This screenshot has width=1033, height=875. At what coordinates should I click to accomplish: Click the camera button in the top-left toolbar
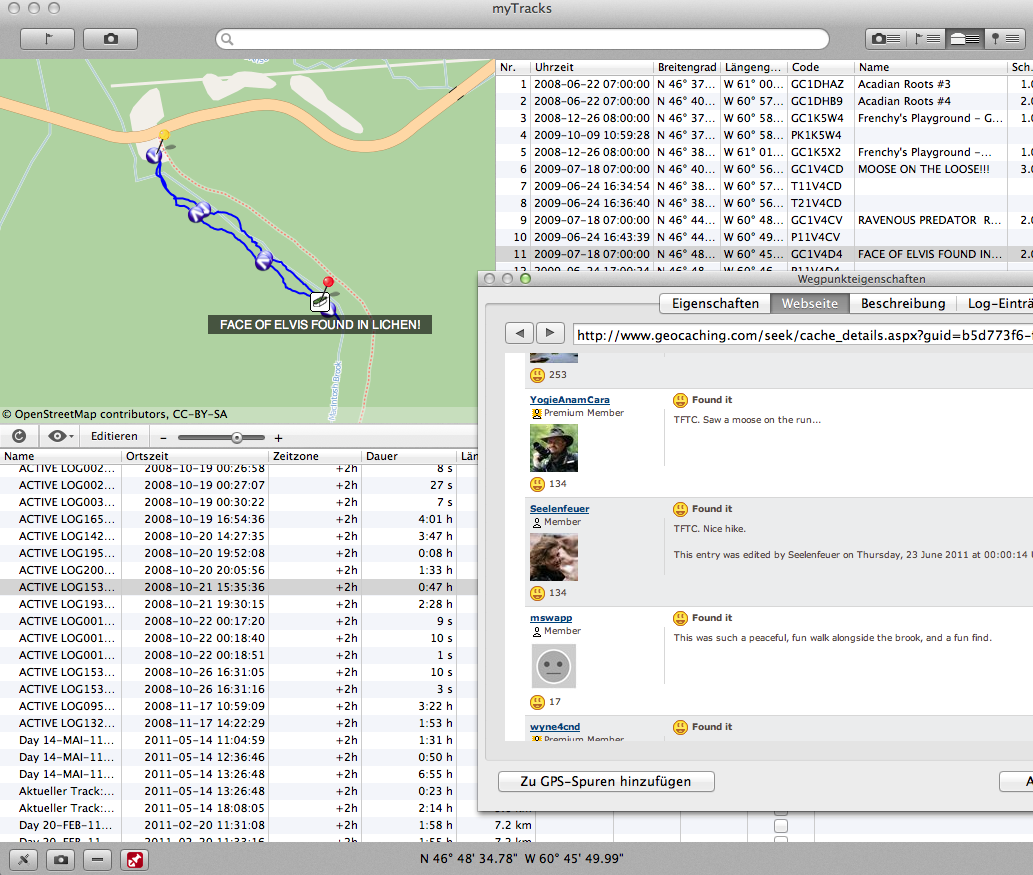111,39
